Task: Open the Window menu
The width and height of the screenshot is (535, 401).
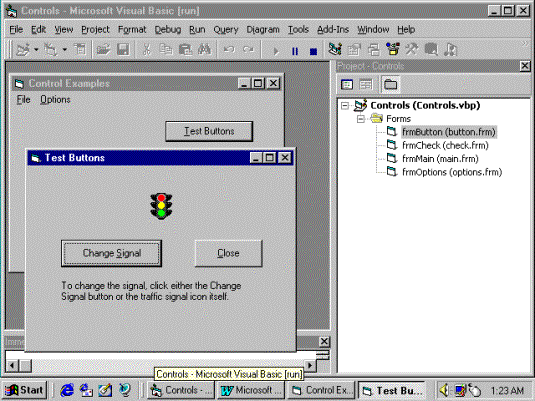Action: [373, 30]
